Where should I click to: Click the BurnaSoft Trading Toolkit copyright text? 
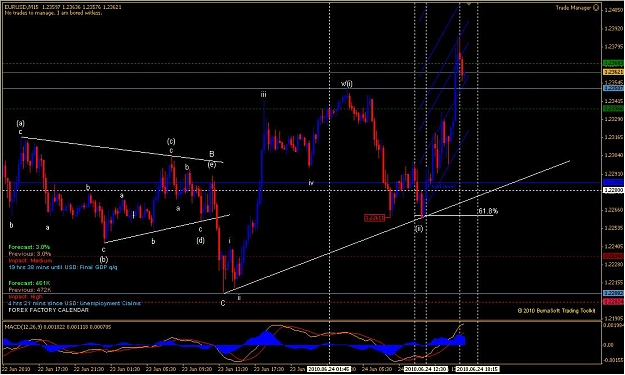[556, 310]
